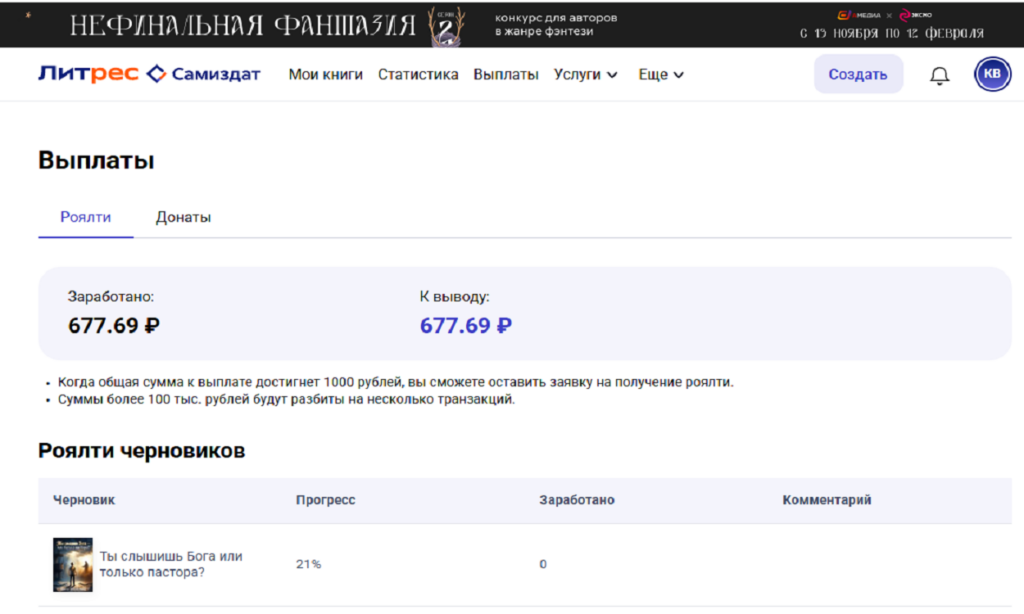Select the Роялти tab
1024x614 pixels.
85,217
